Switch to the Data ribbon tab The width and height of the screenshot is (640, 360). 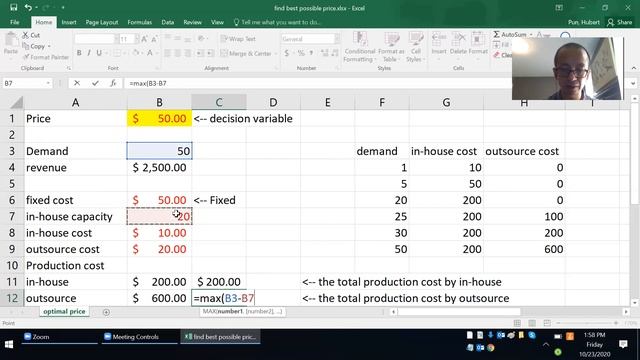(x=167, y=22)
